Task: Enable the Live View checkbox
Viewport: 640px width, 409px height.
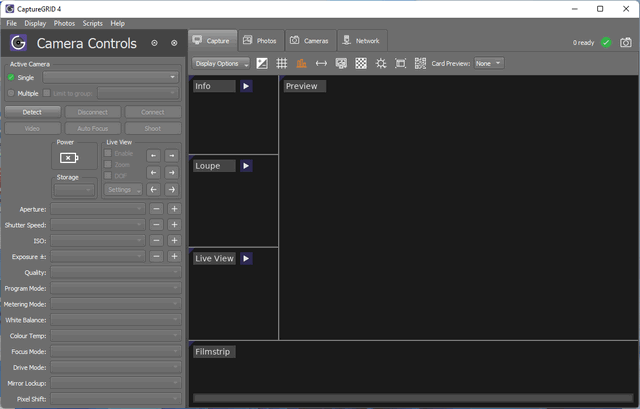Action: (109, 154)
